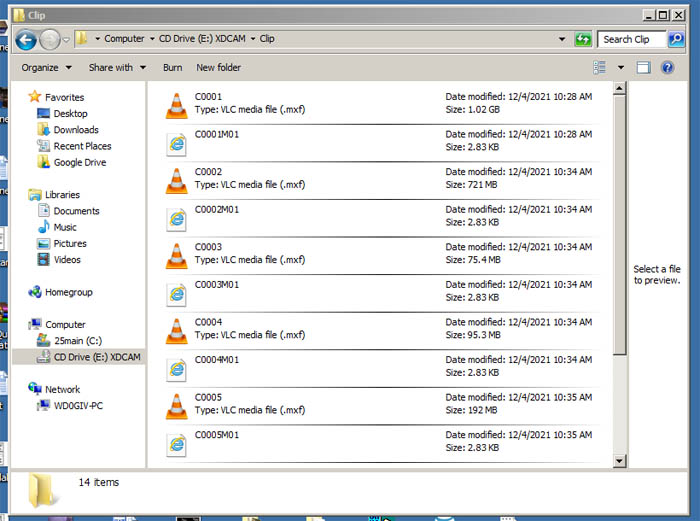The image size is (700, 521).
Task: Click the Burn toolbar button
Action: 172,68
